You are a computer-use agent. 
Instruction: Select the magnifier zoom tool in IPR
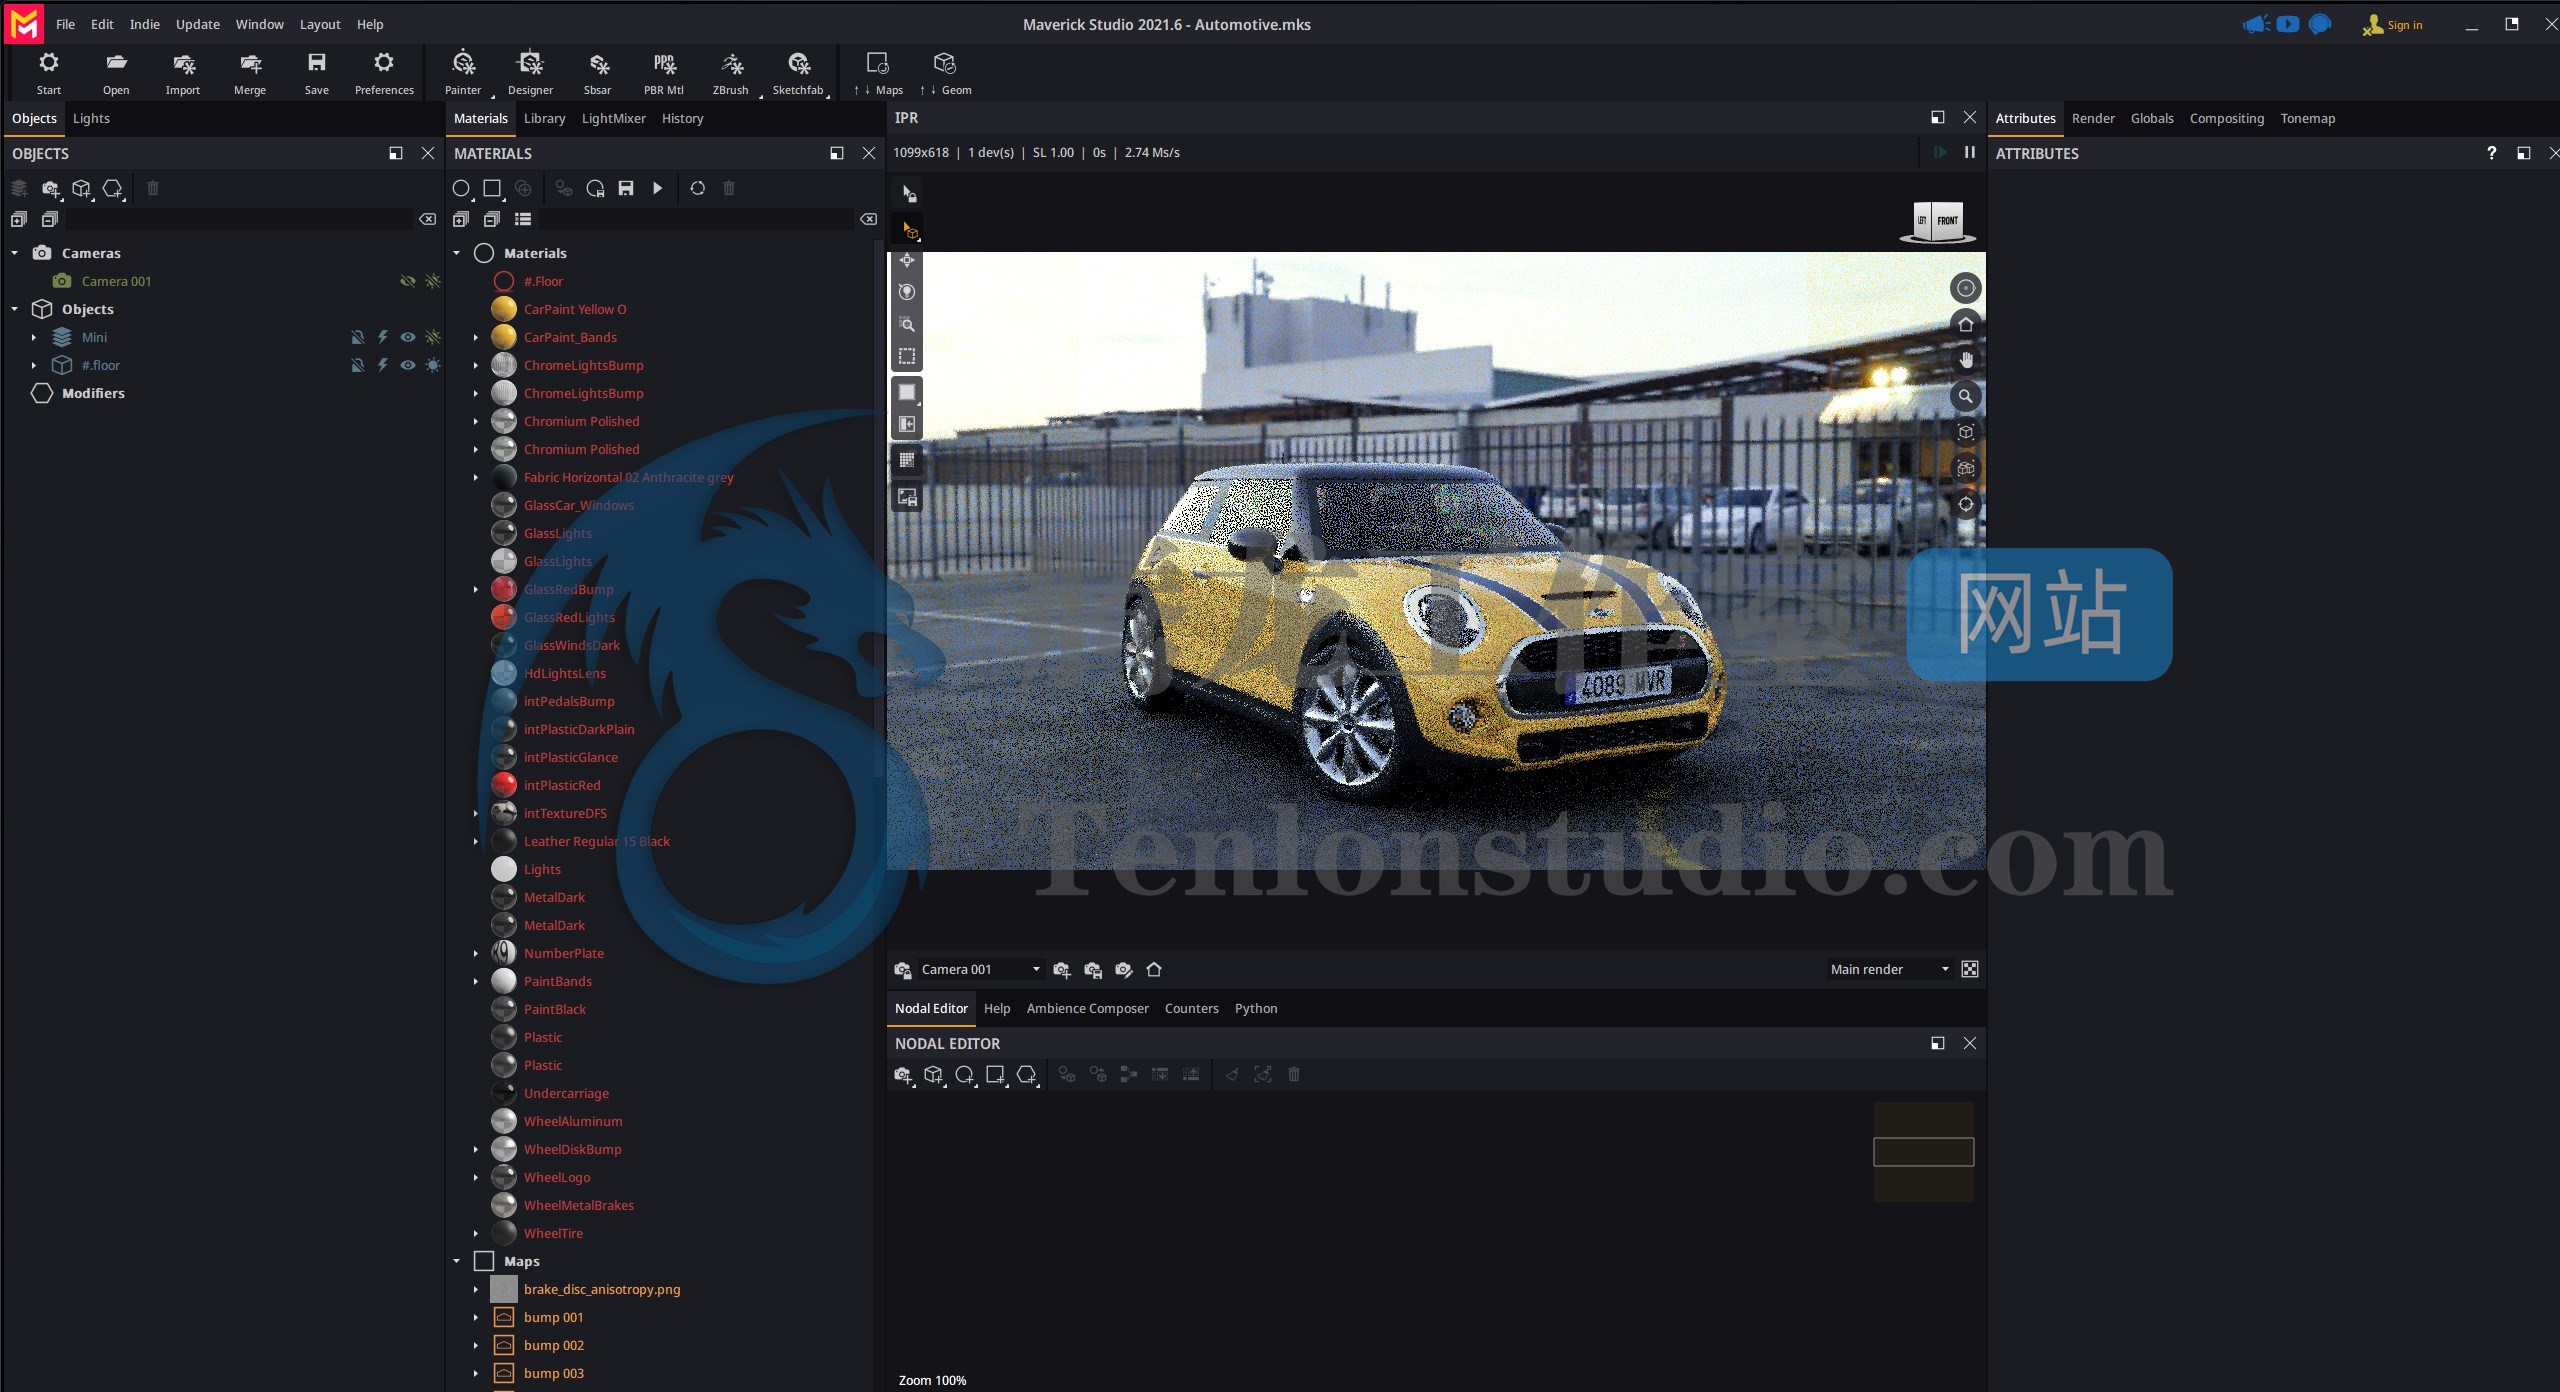click(x=1966, y=396)
